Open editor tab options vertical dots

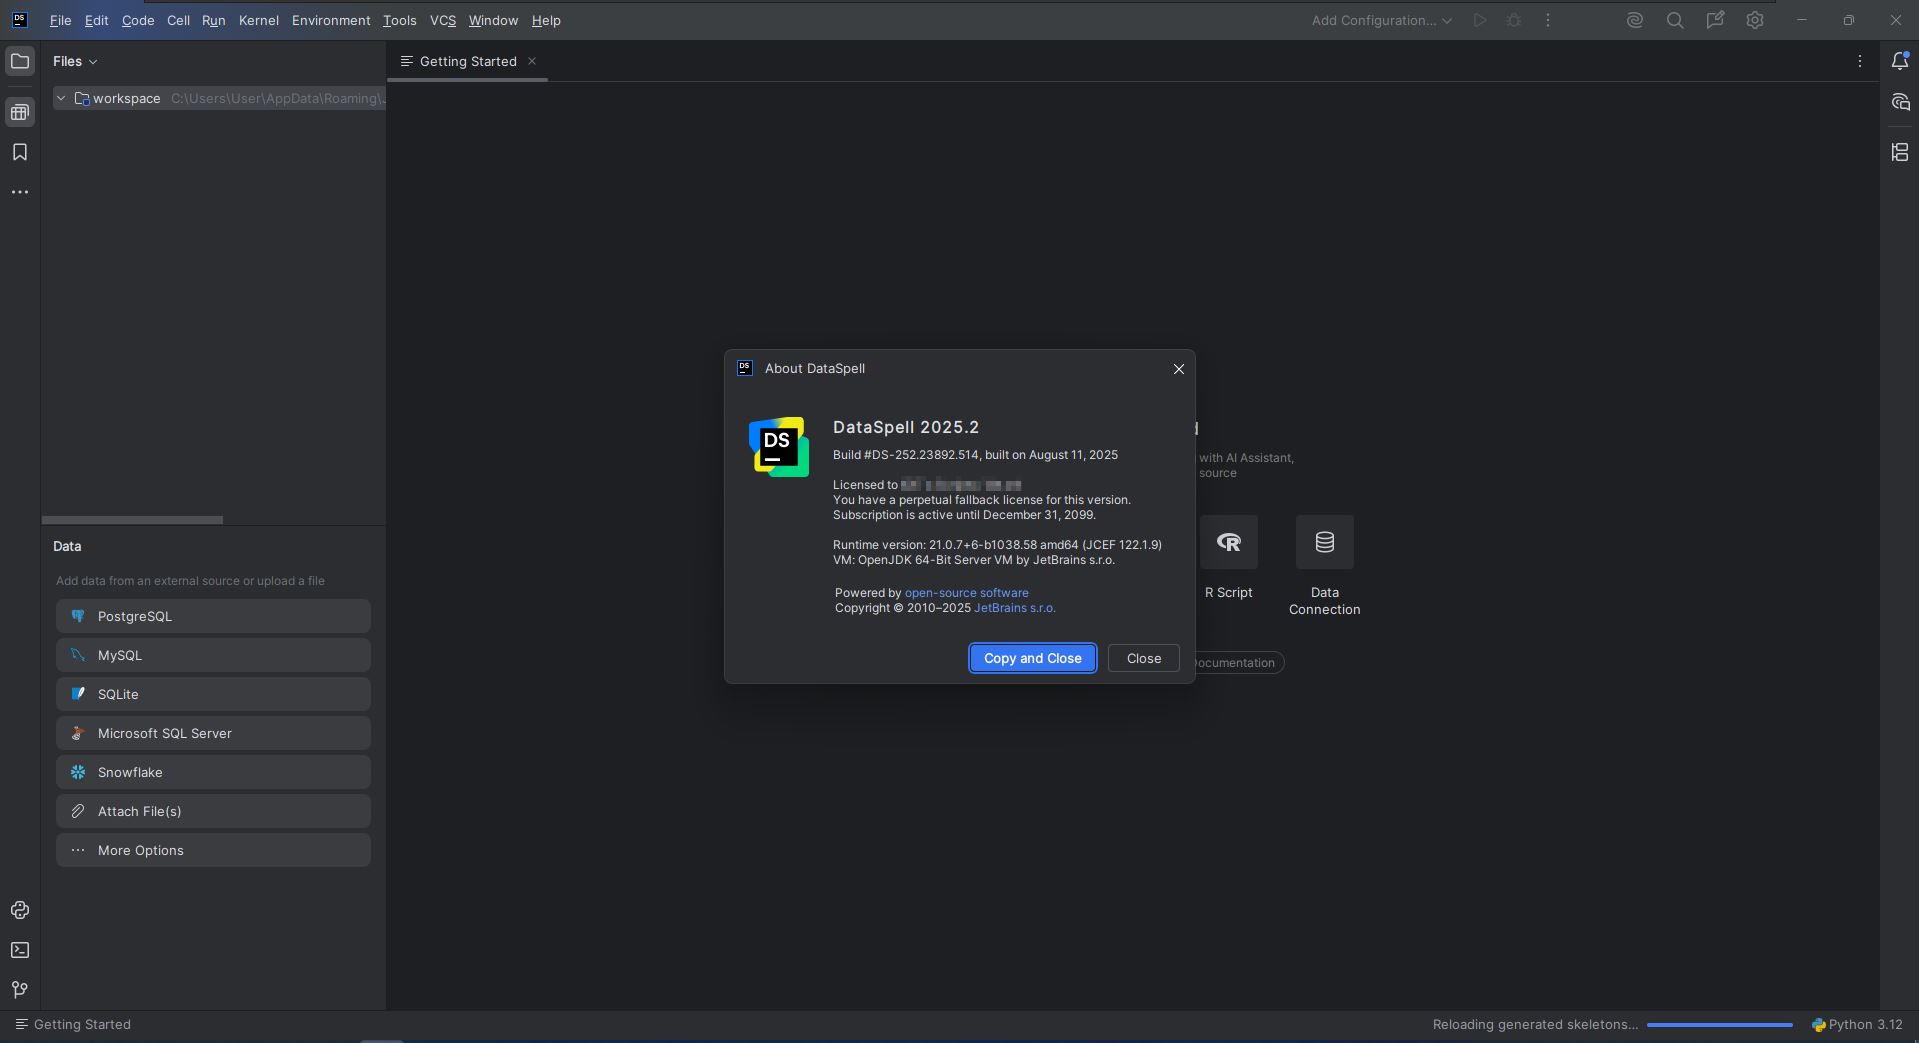pyautogui.click(x=1860, y=61)
